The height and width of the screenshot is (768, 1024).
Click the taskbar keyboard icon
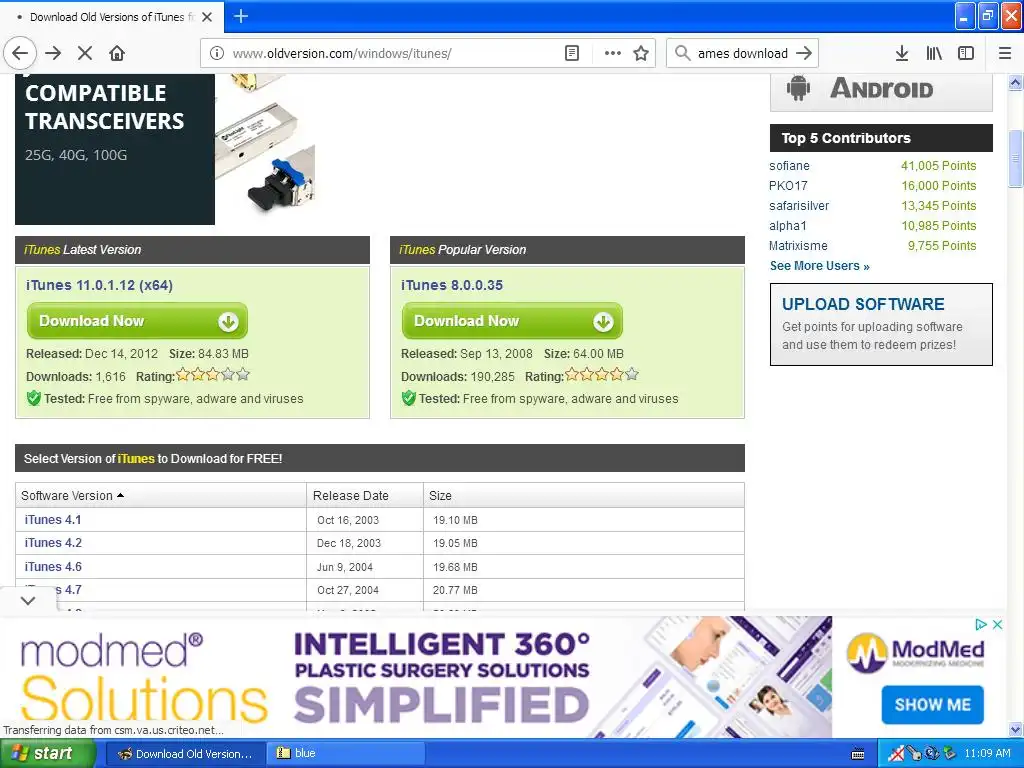[858, 754]
